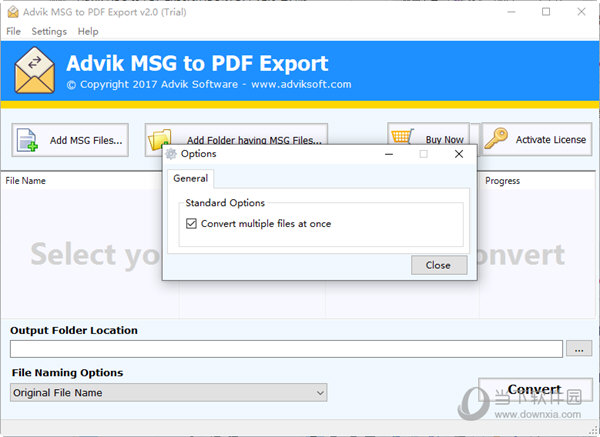Select the General tab in Options

pyautogui.click(x=191, y=178)
